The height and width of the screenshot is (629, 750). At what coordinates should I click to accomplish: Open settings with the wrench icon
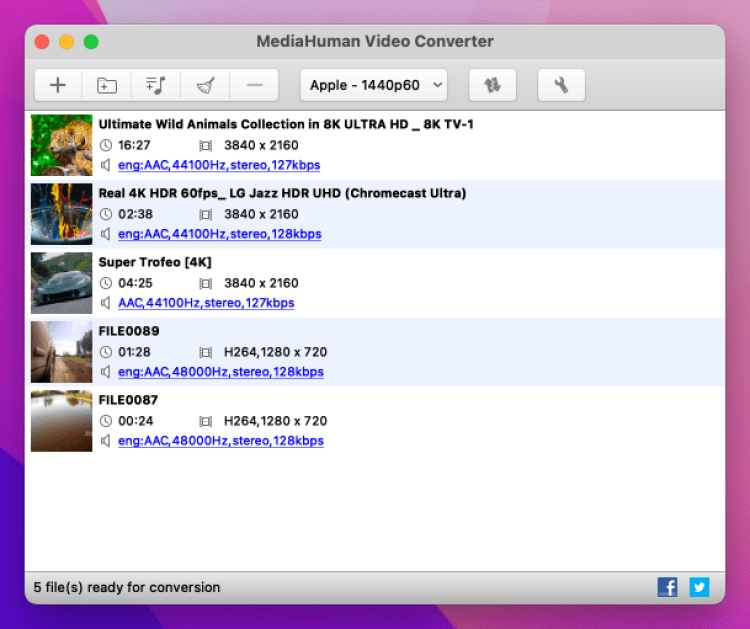(x=561, y=85)
